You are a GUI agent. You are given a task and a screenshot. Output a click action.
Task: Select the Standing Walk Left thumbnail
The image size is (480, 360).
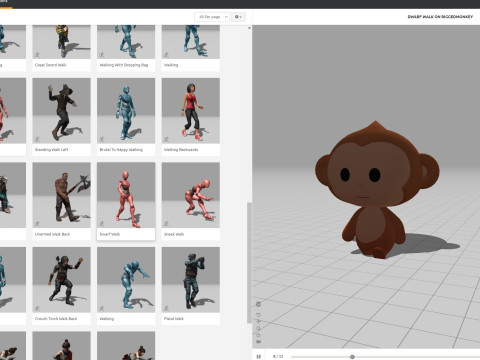(62, 111)
